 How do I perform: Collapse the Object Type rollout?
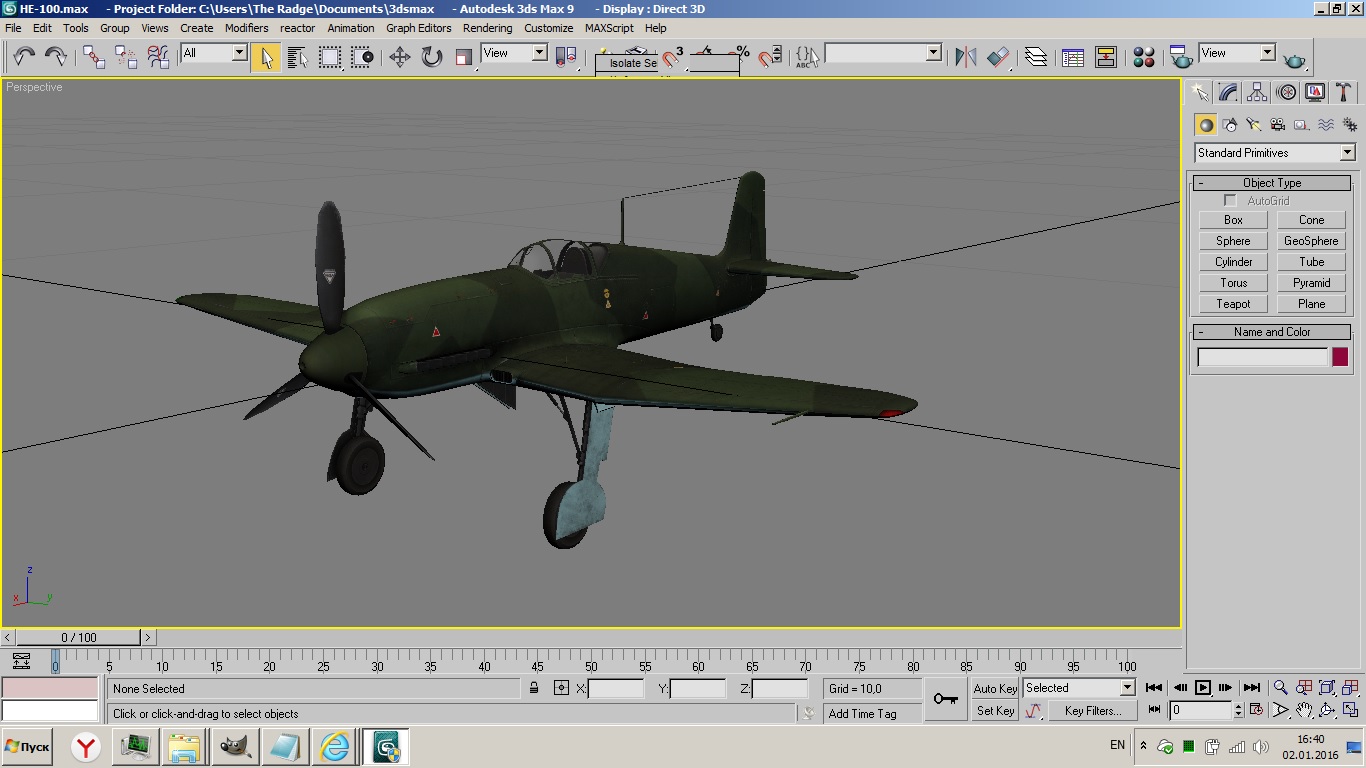[x=1200, y=183]
